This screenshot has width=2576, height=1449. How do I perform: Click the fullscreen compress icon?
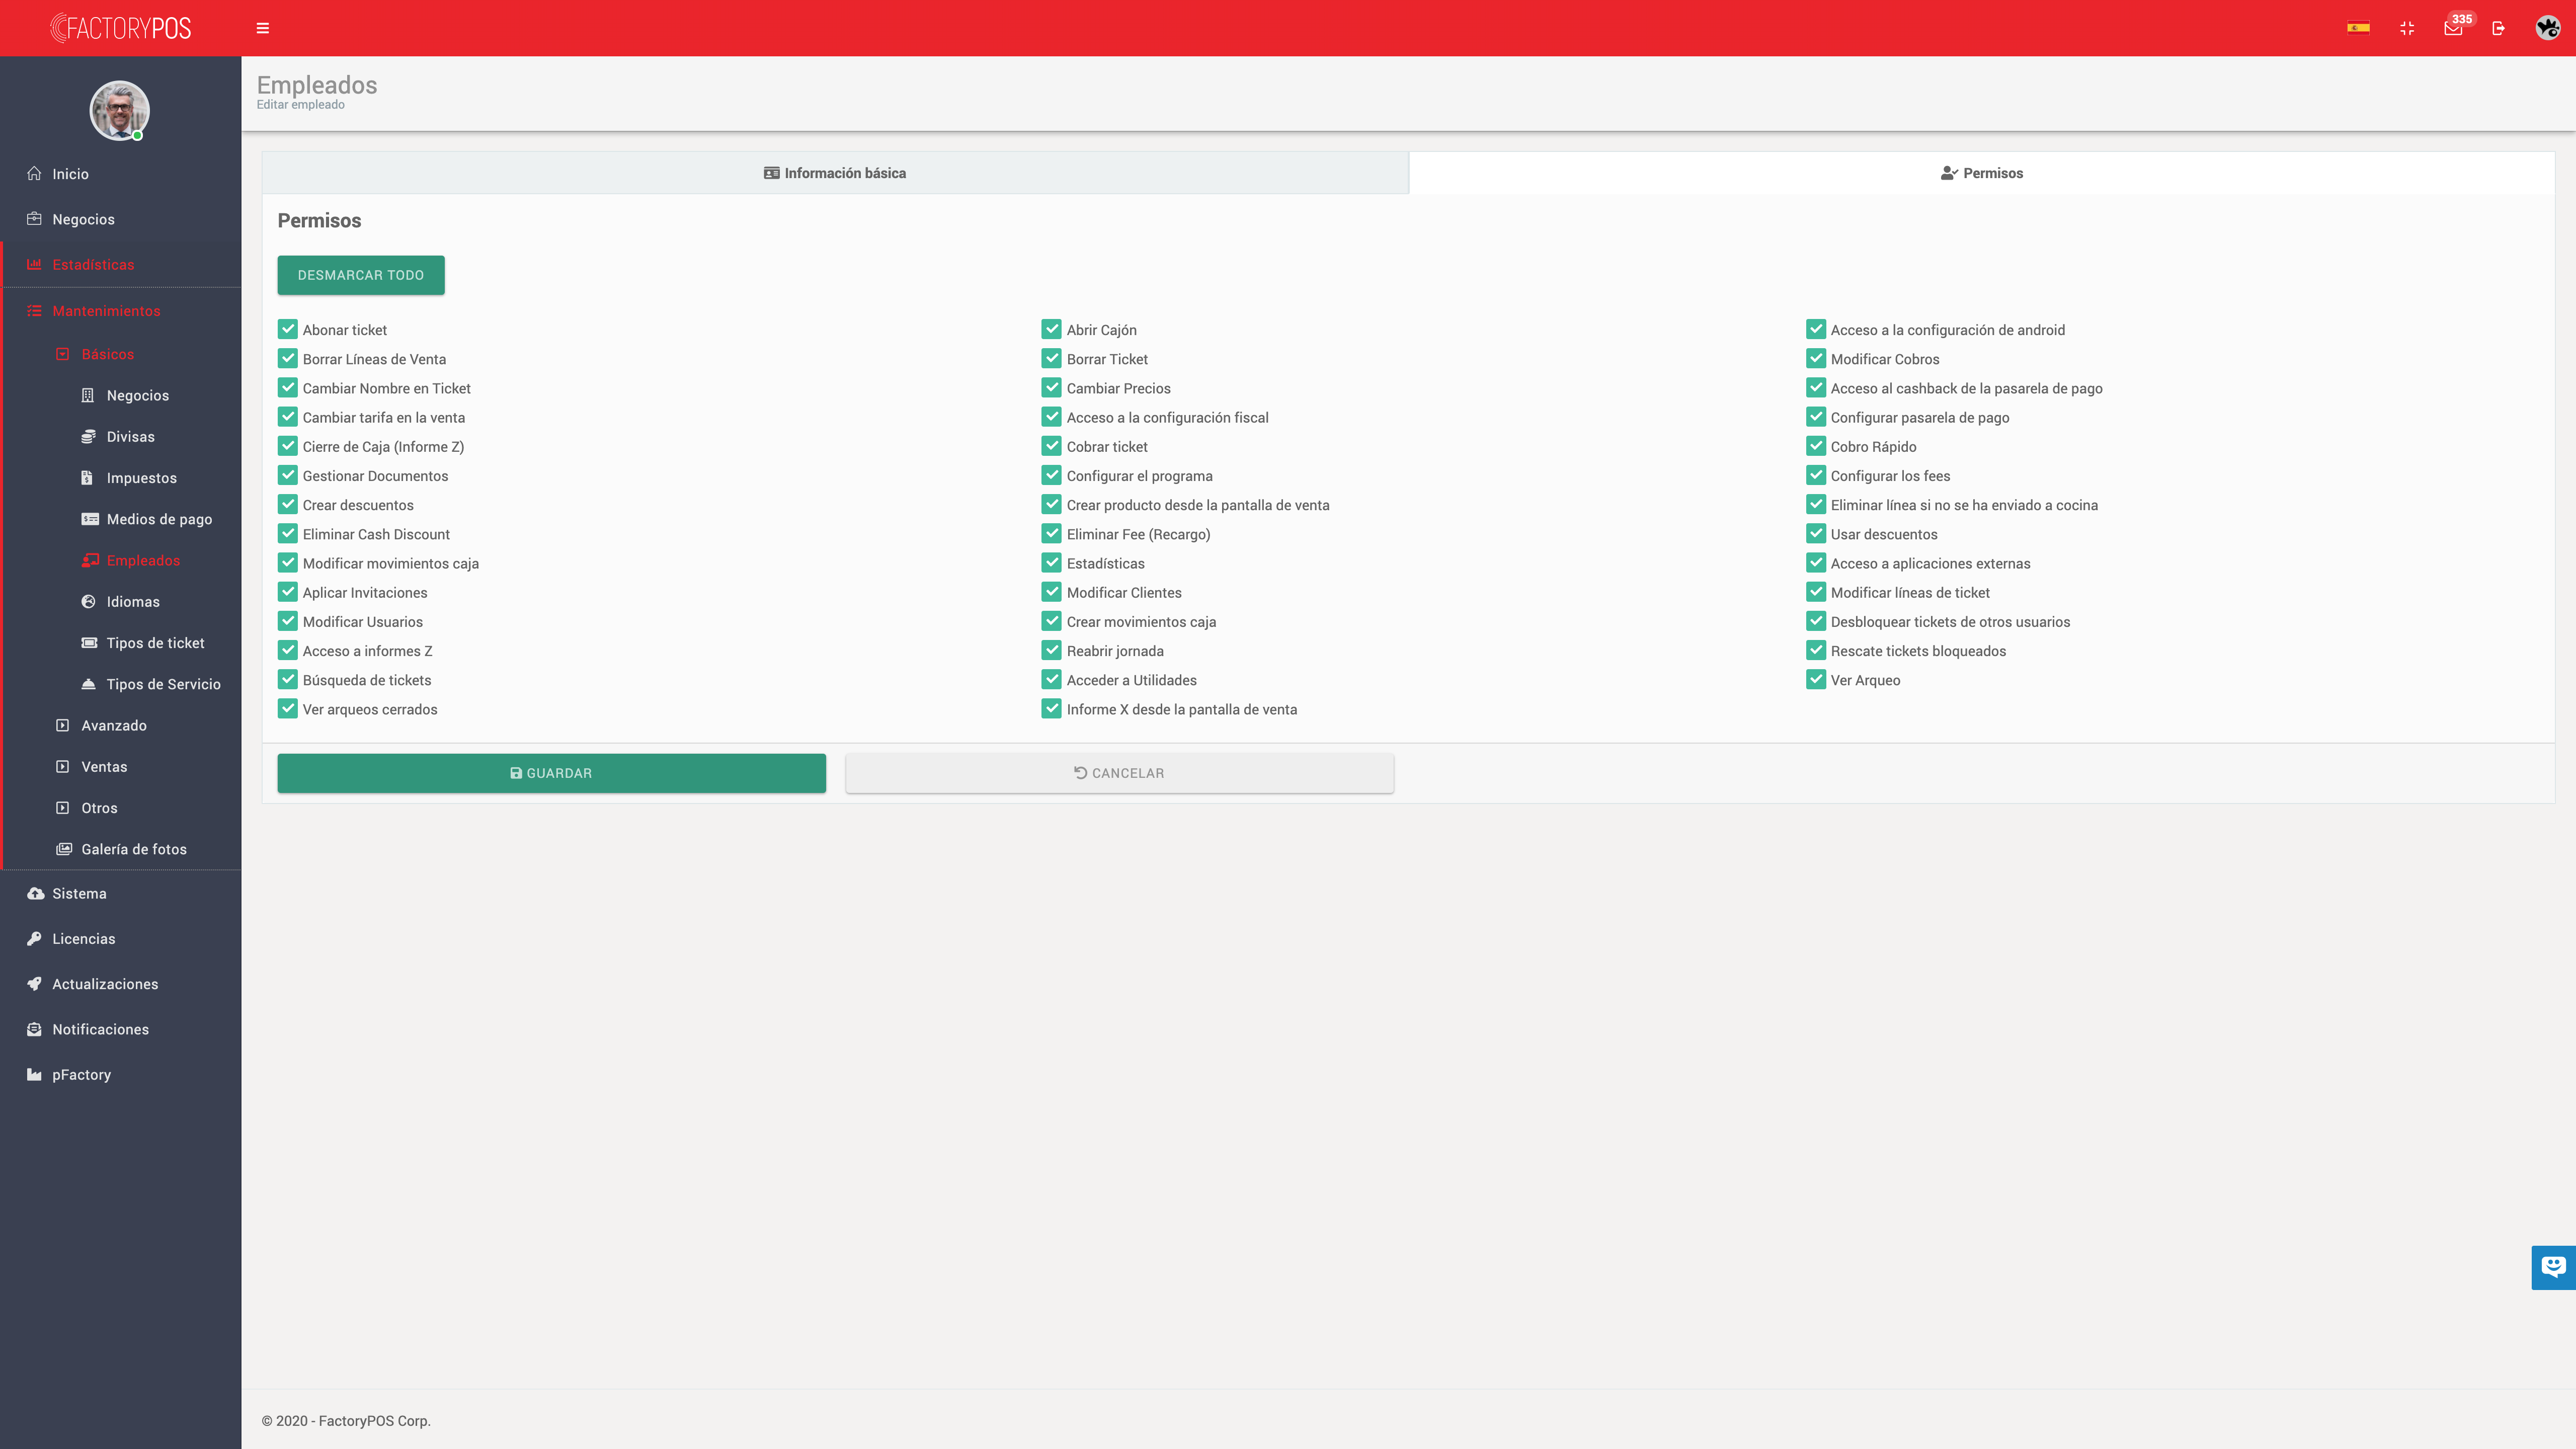coord(2407,28)
